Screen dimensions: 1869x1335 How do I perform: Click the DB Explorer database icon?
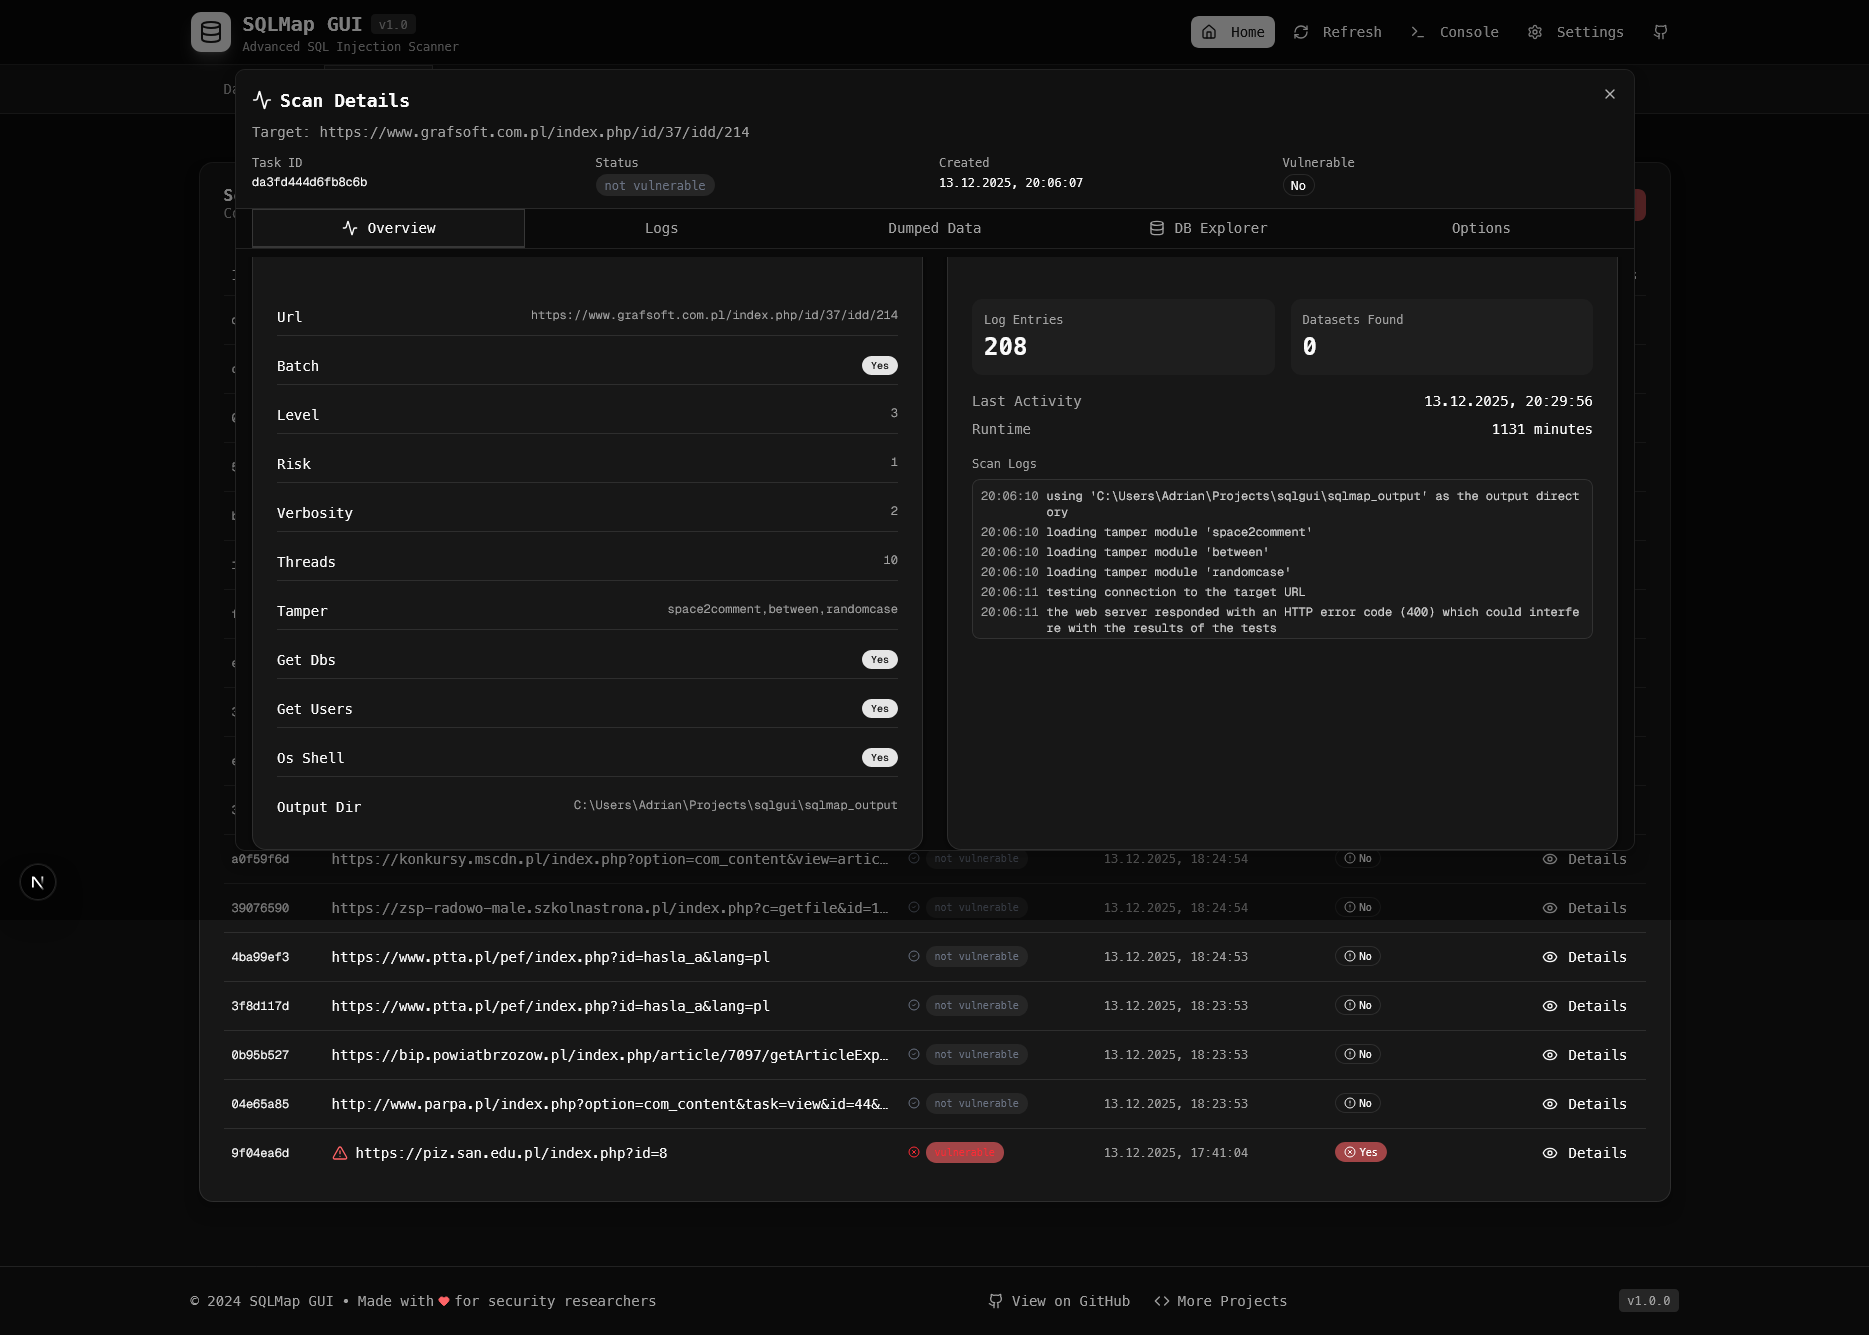tap(1156, 228)
